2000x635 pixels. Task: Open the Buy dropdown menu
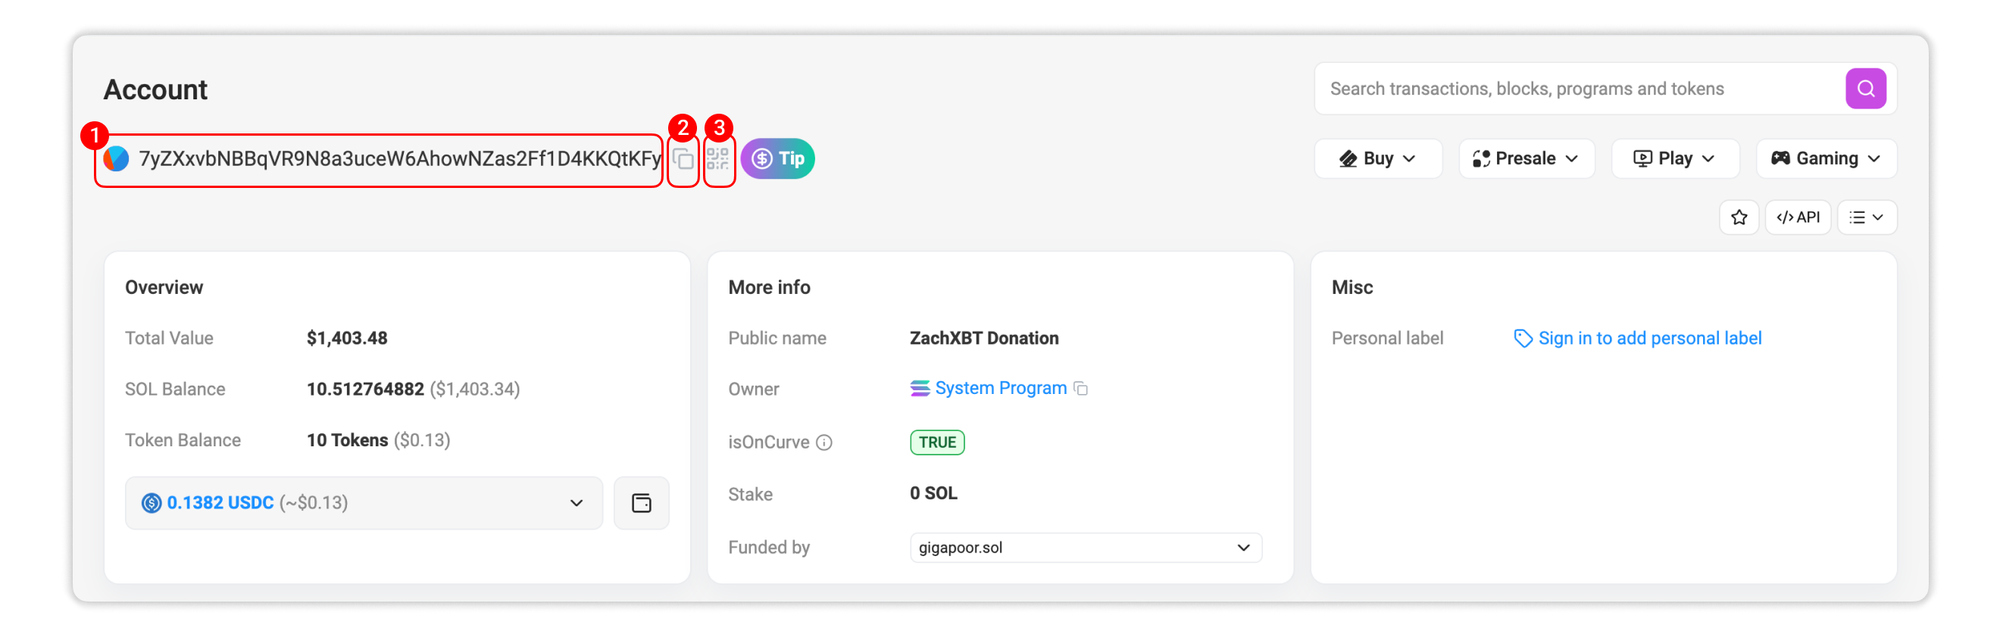point(1377,159)
